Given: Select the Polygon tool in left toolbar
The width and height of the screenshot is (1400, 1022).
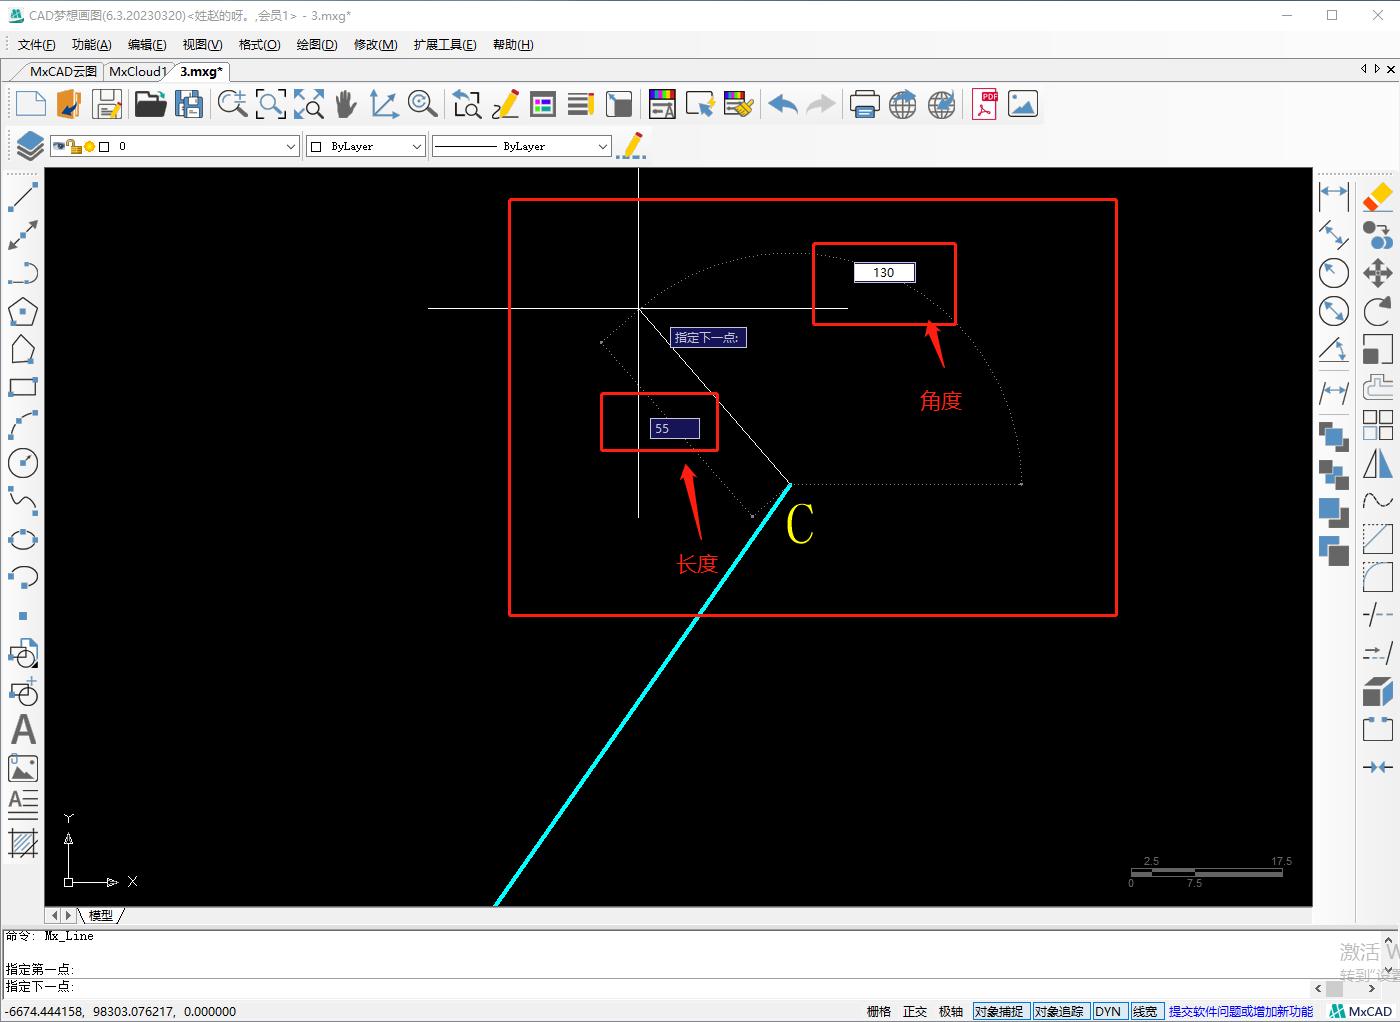Looking at the screenshot, I should click(x=22, y=312).
